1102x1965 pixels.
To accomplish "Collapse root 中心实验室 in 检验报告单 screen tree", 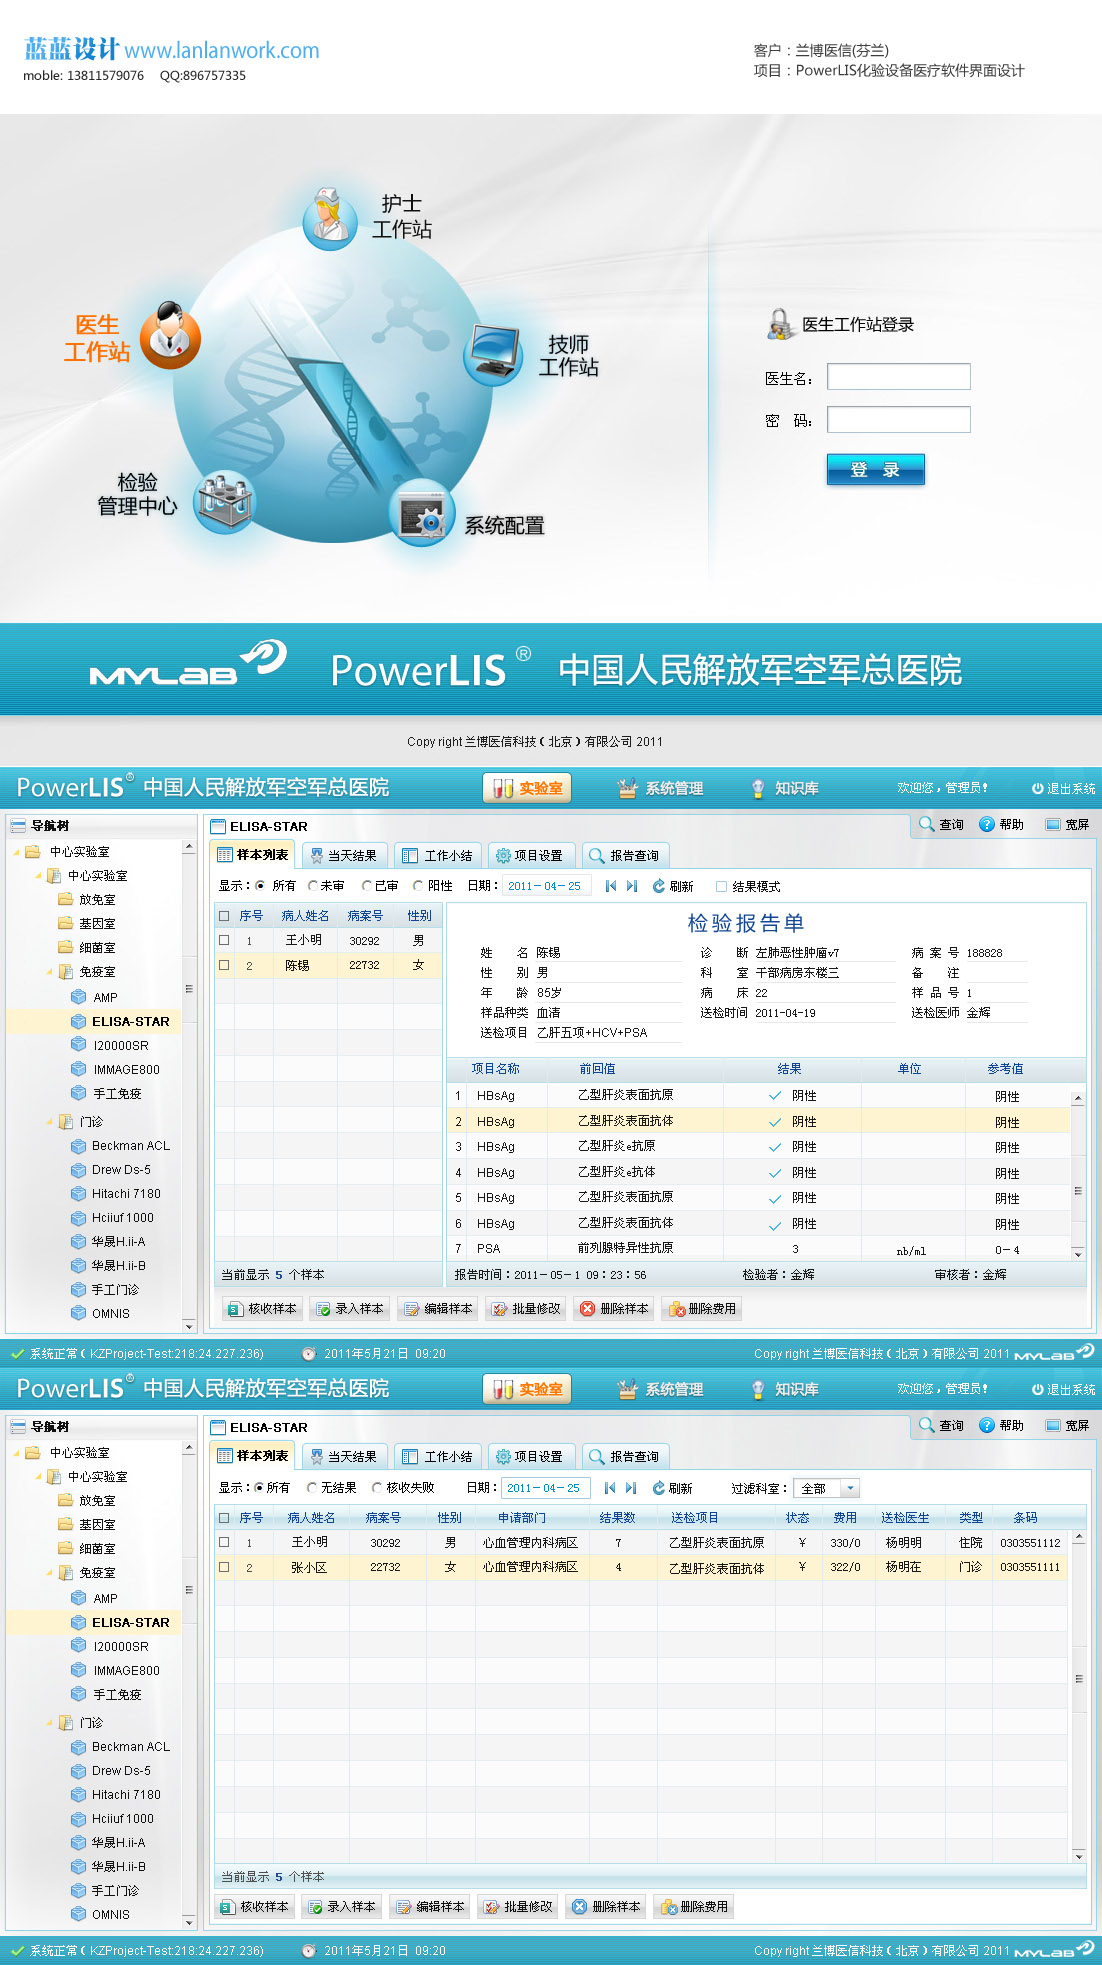I will tap(16, 852).
